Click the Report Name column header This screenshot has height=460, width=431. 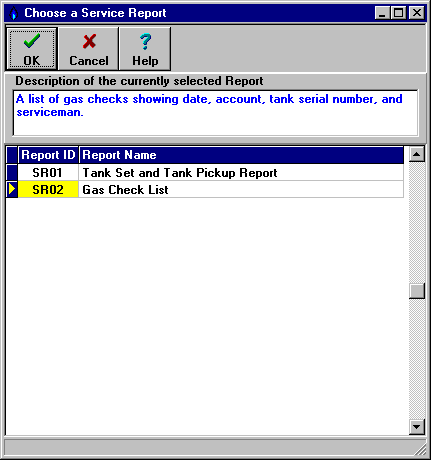click(241, 155)
